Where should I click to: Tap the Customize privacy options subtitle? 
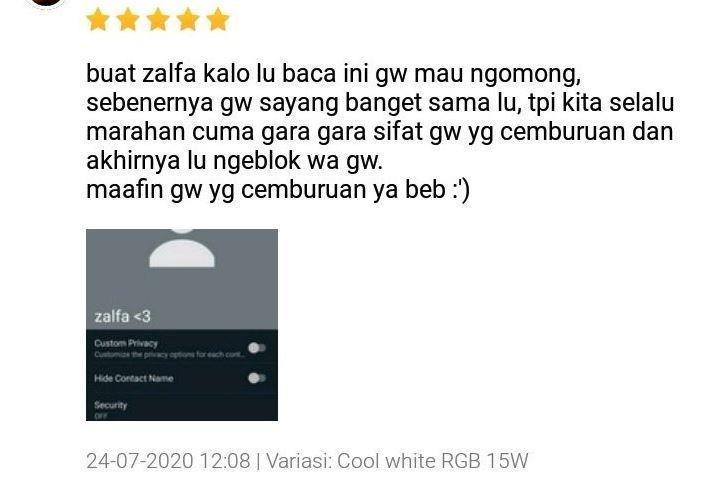click(x=169, y=355)
